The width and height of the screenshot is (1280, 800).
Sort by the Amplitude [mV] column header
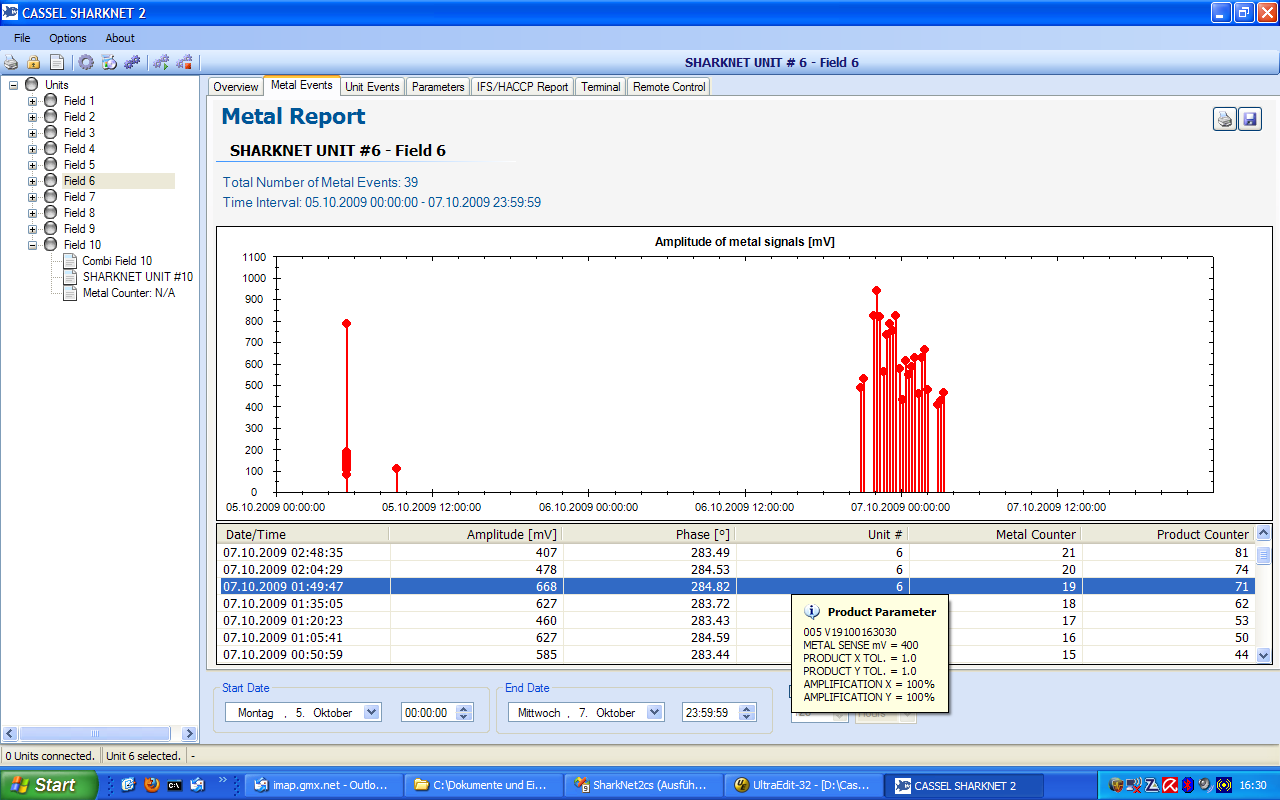tap(475, 535)
